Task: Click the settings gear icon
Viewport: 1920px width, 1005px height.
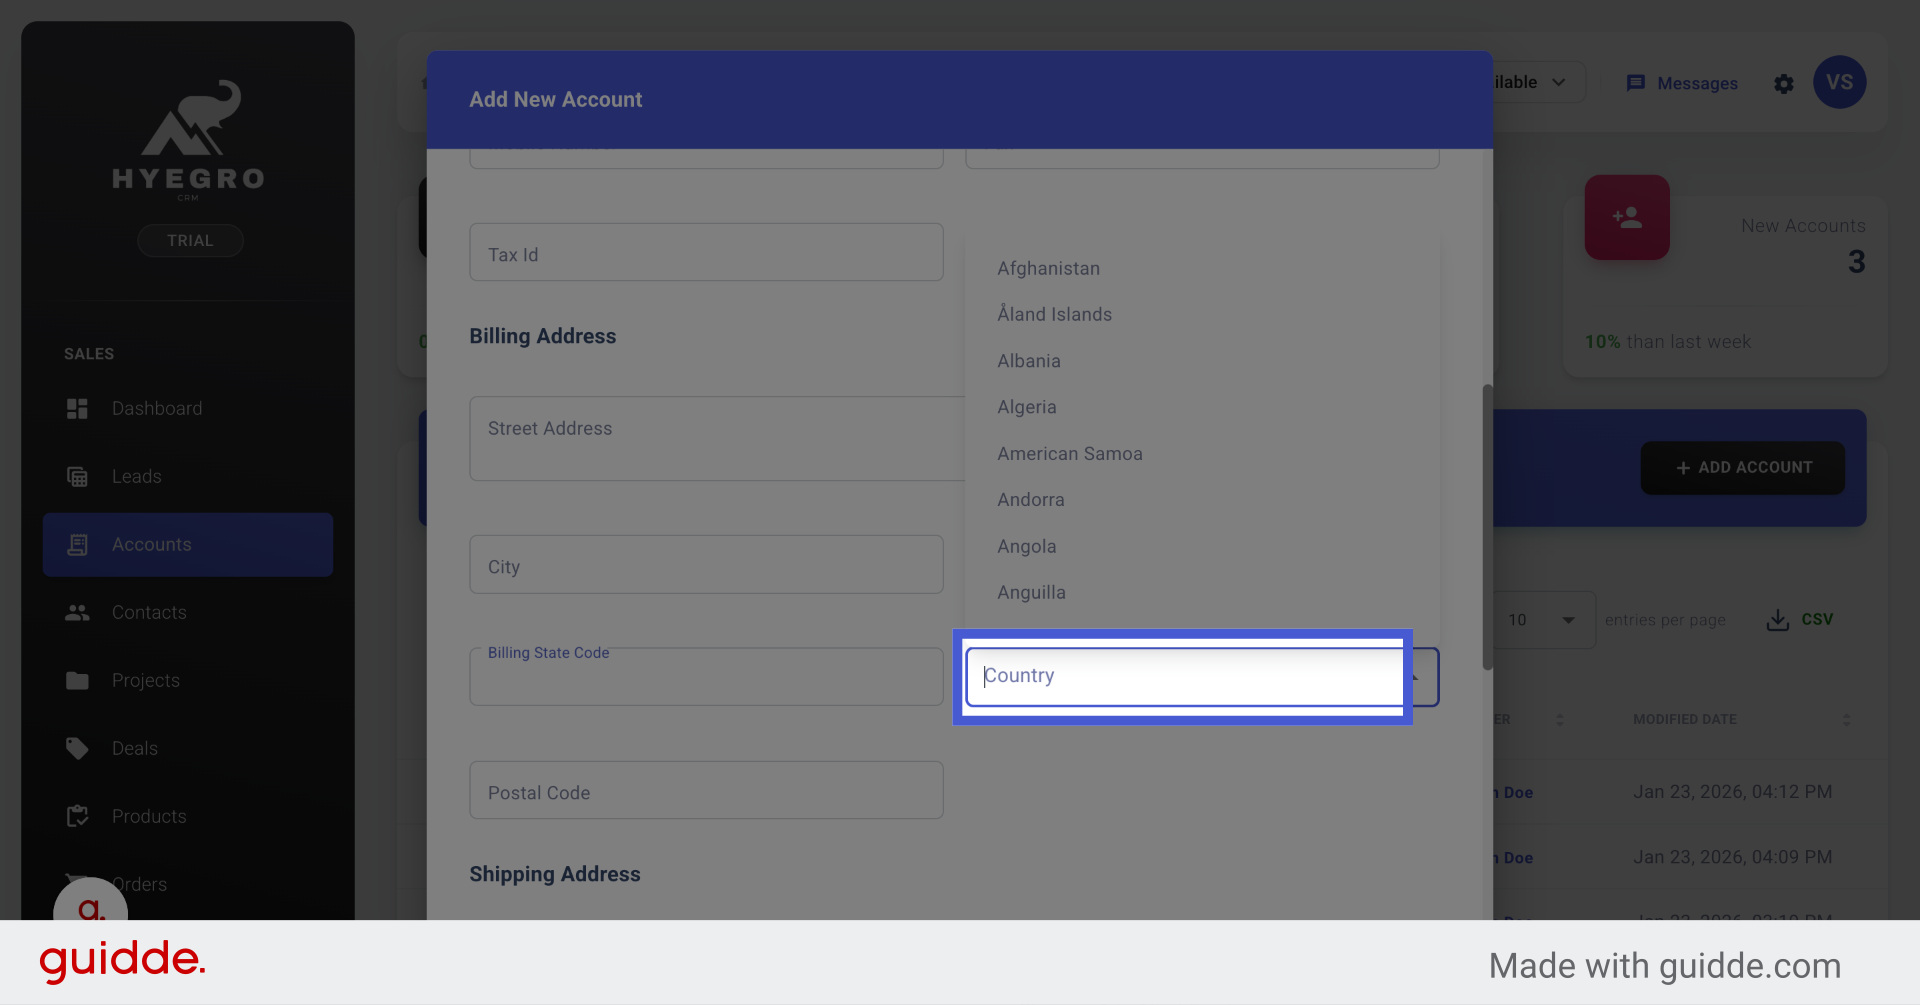Action: [x=1784, y=85]
